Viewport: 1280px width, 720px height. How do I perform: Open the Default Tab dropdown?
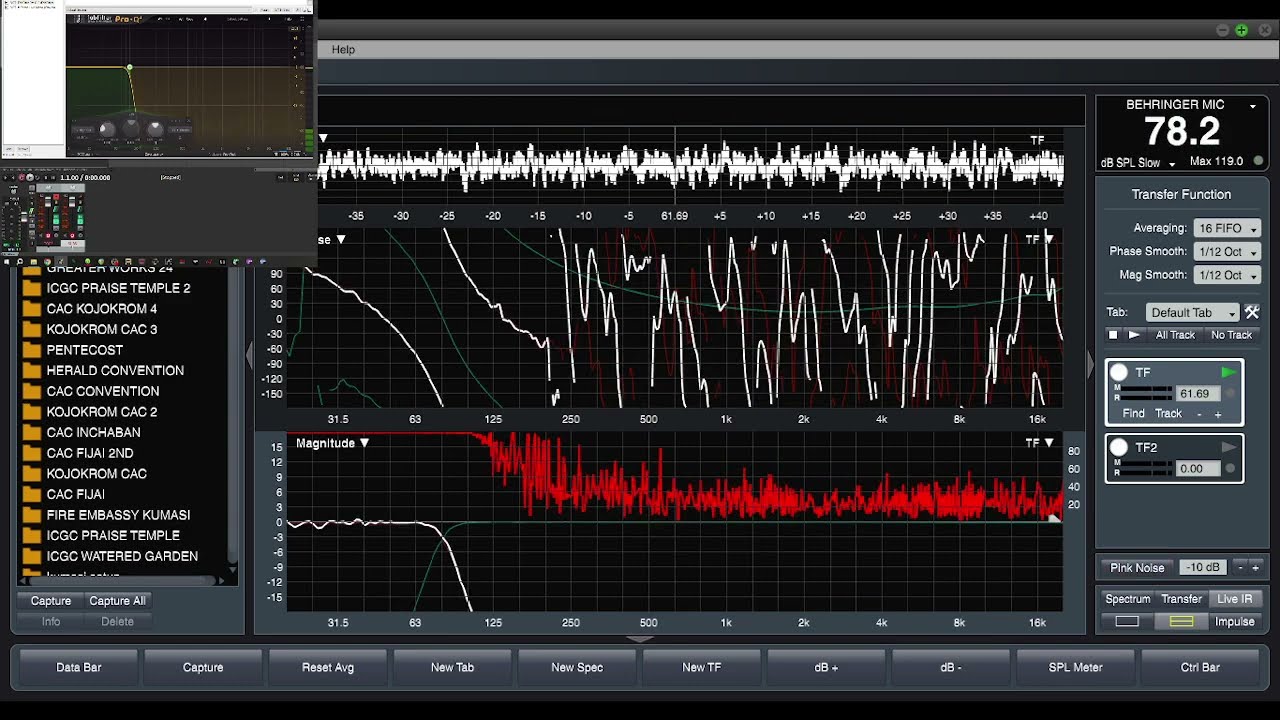[x=1193, y=312]
